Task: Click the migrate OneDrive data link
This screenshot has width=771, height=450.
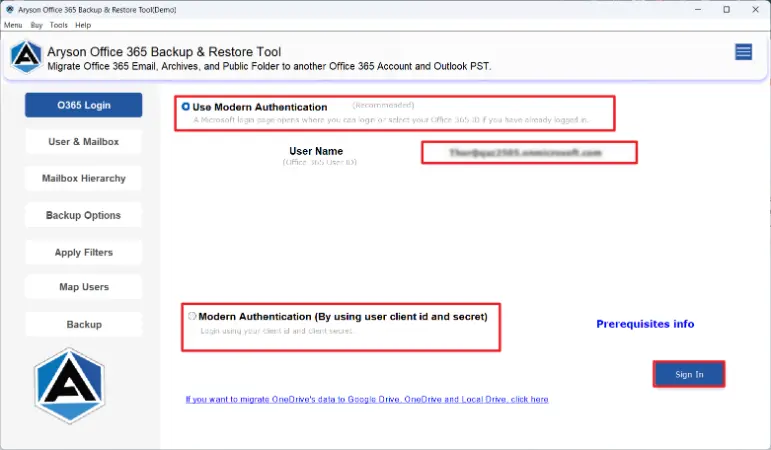Action: pyautogui.click(x=367, y=399)
